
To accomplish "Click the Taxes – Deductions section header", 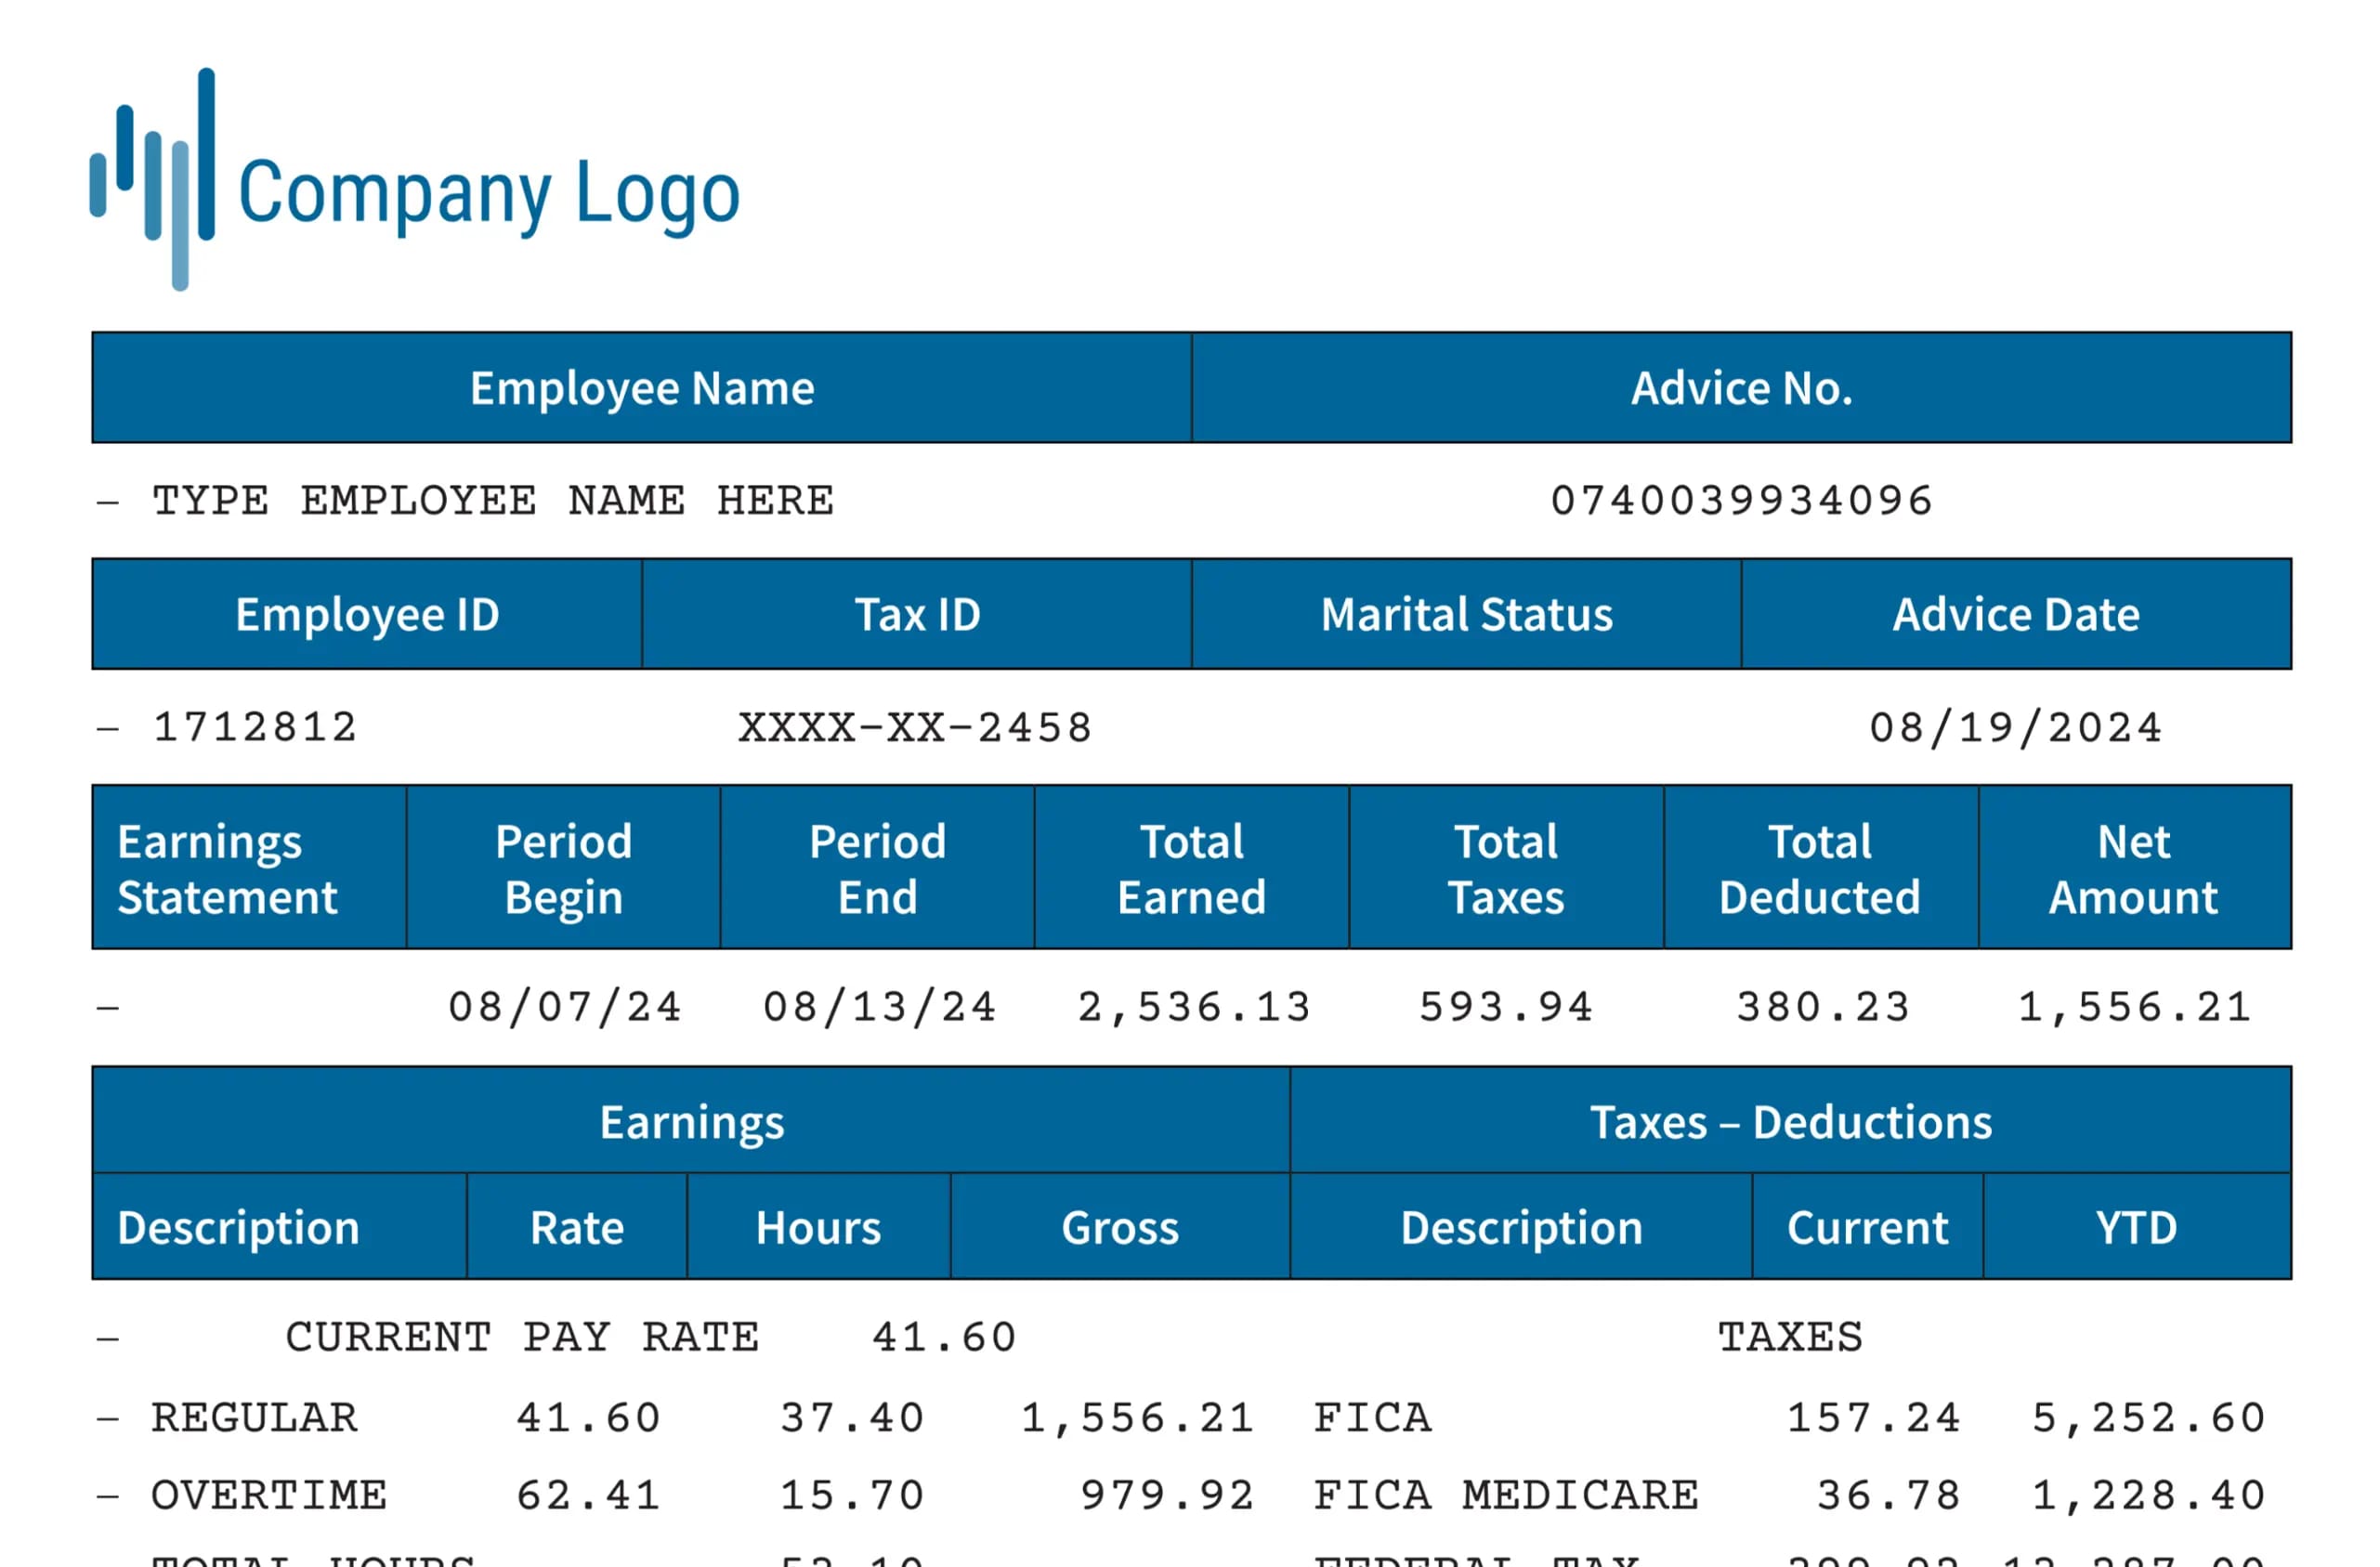I will point(1790,1121).
